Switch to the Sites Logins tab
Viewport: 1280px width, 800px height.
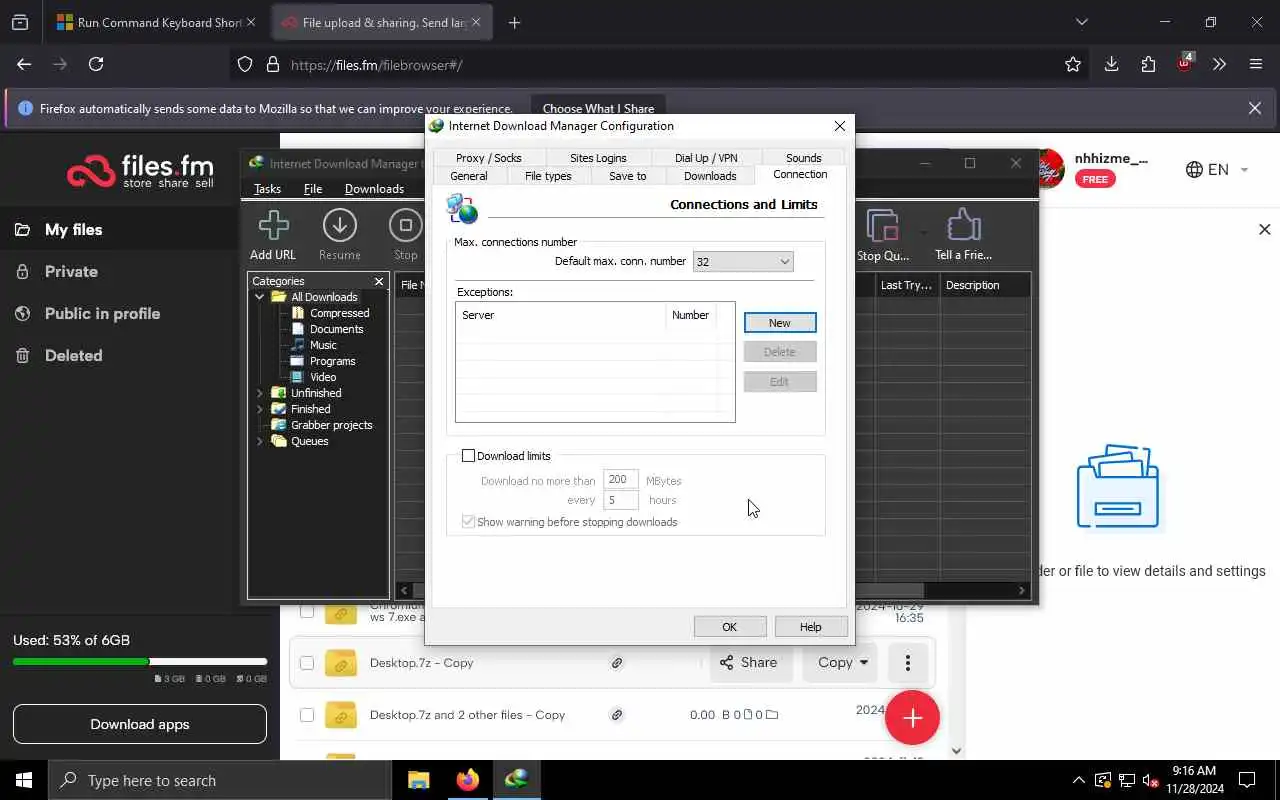pos(598,158)
